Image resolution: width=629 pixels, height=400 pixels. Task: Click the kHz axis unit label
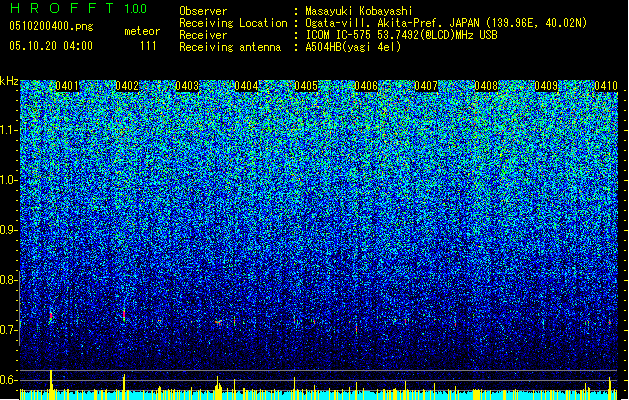pos(9,80)
